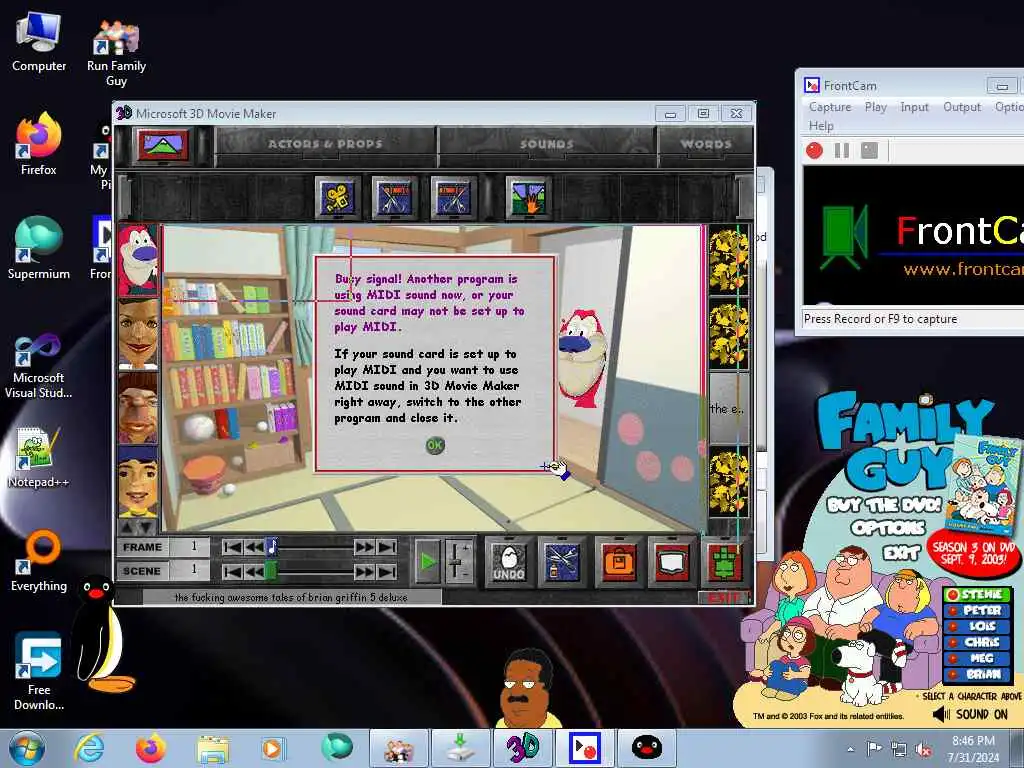
Task: Click the Undo egg button
Action: pyautogui.click(x=509, y=562)
